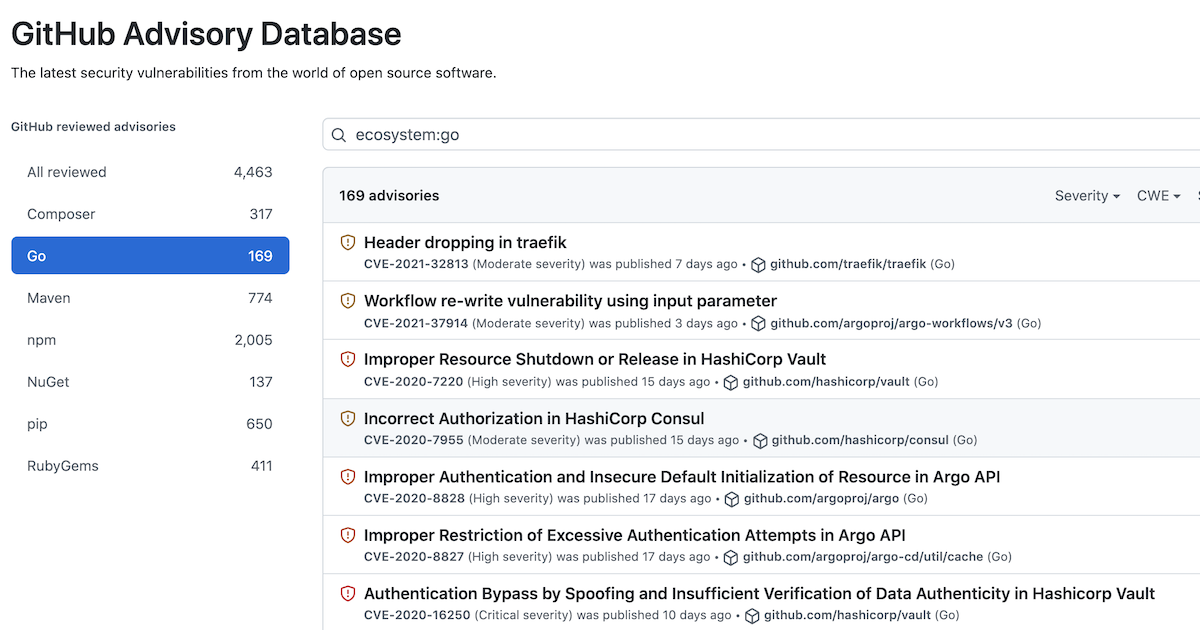Click warning icon on Workflow re-write advisory
1200x630 pixels.
pos(347,300)
